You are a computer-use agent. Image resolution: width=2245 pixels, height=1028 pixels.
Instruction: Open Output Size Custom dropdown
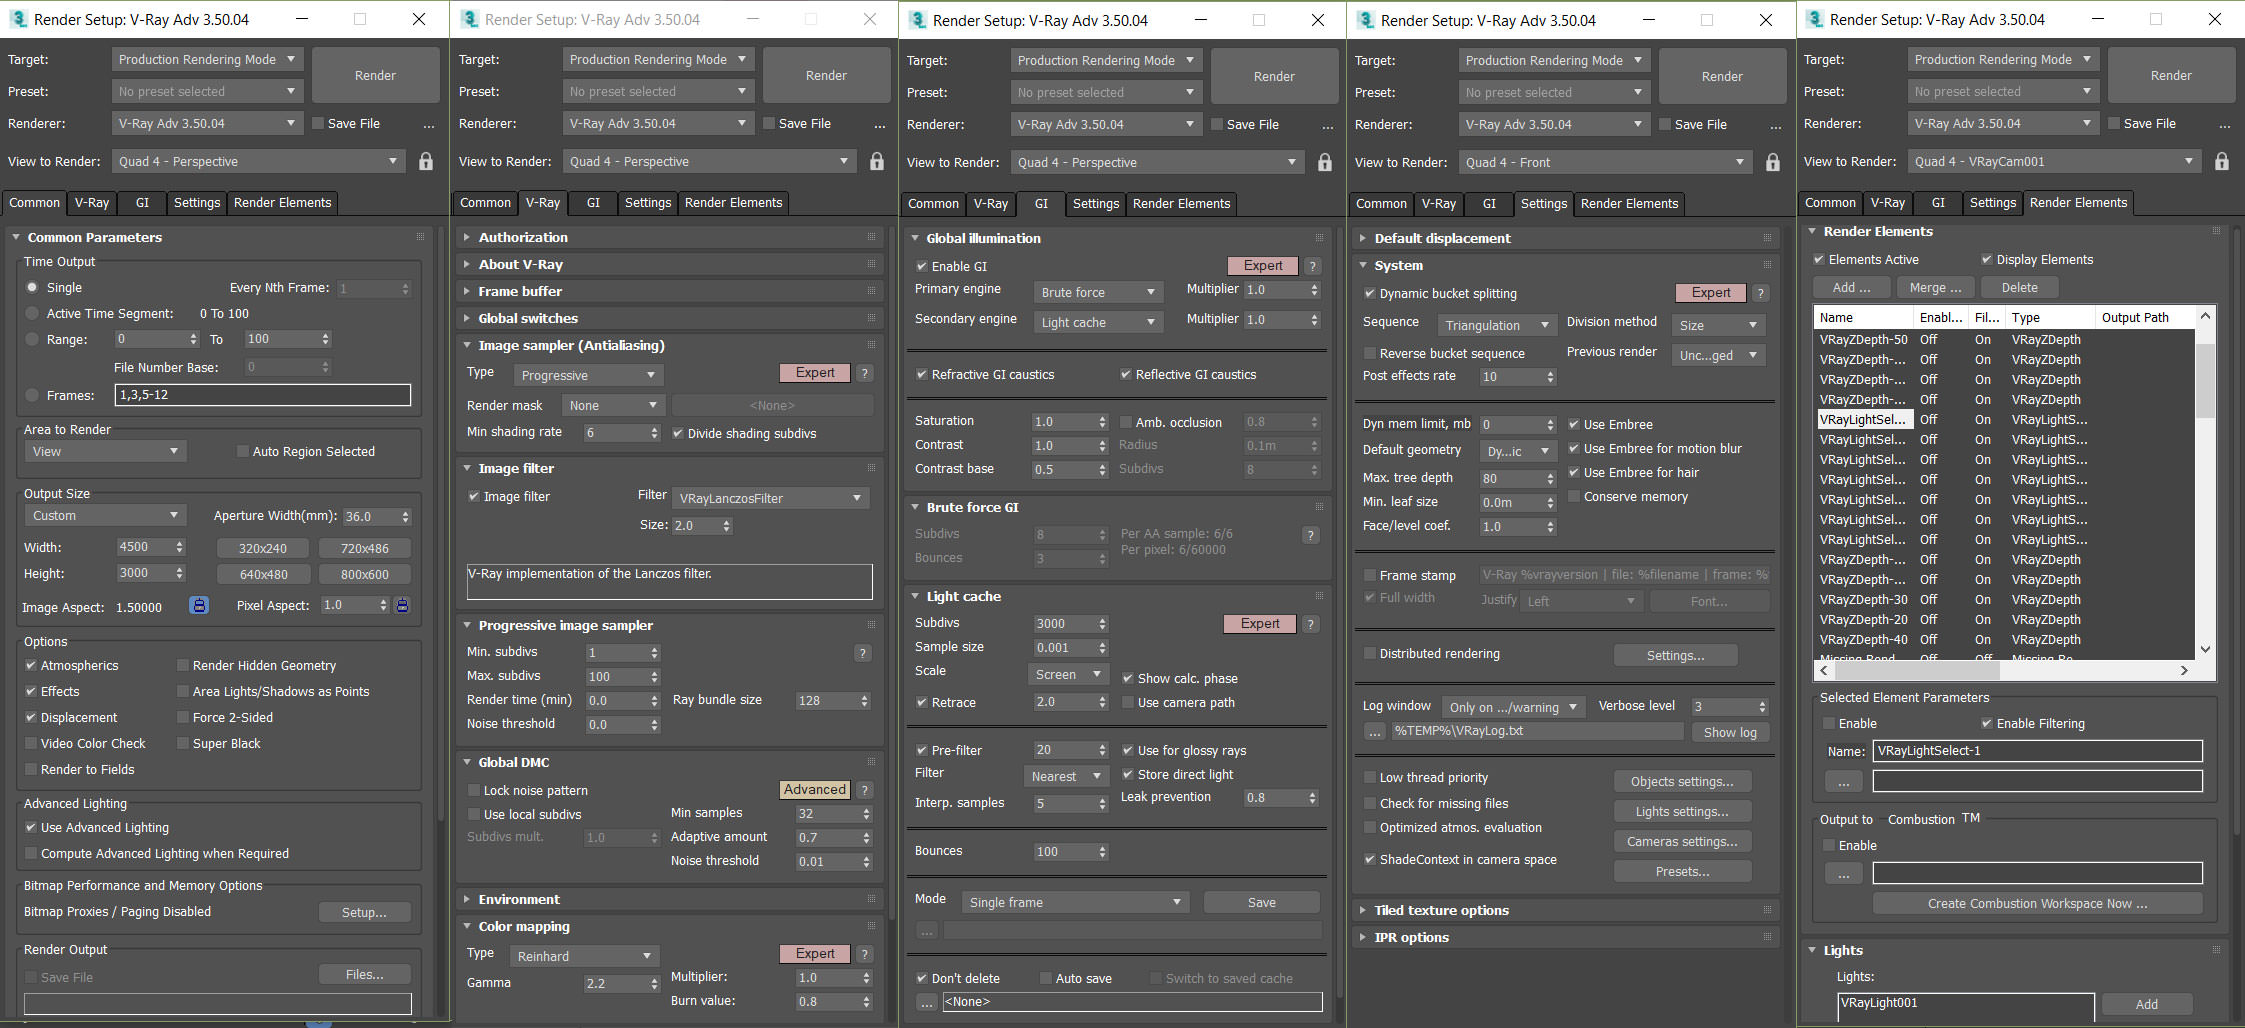[x=105, y=515]
